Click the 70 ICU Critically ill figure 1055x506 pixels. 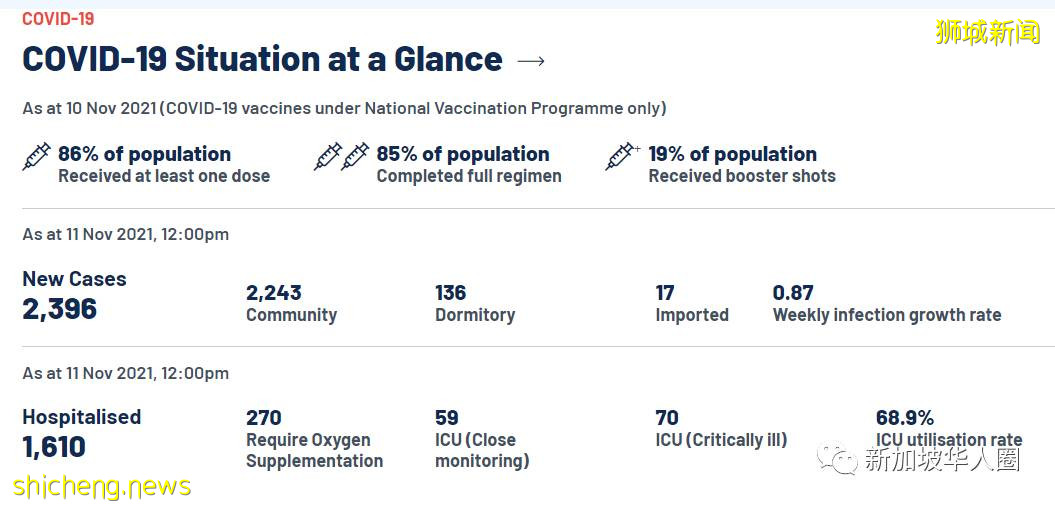click(x=667, y=417)
